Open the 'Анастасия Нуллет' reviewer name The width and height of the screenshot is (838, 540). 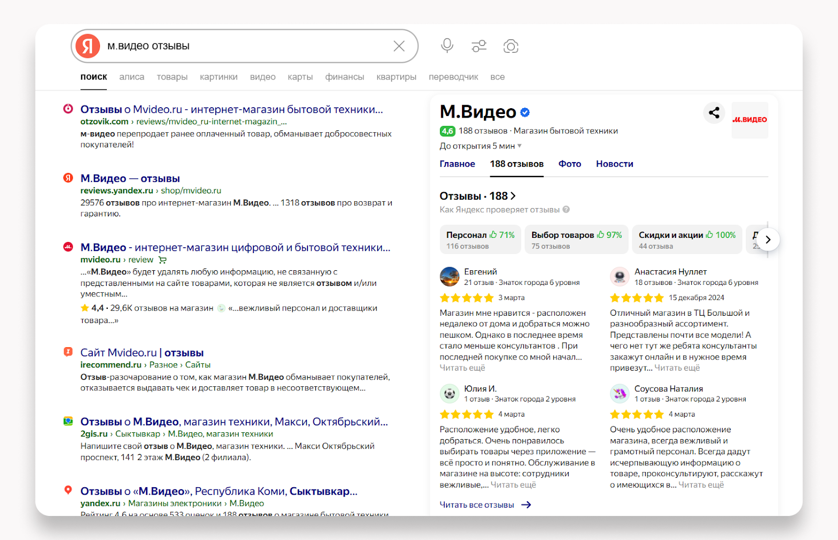pos(670,272)
